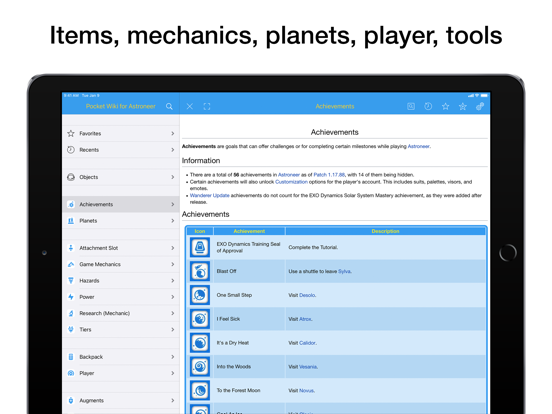Screen dimensions: 552x414
Task: Click the I Feel Sick achievement icon
Action: click(200, 319)
